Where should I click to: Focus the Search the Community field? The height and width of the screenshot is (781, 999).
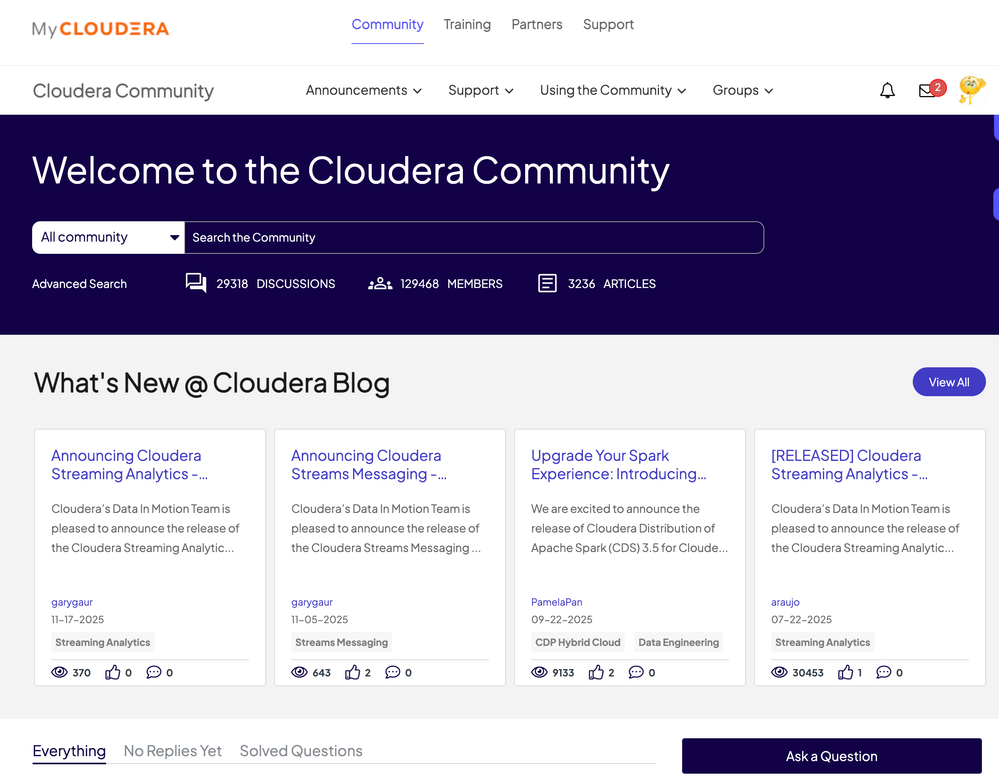click(x=474, y=238)
